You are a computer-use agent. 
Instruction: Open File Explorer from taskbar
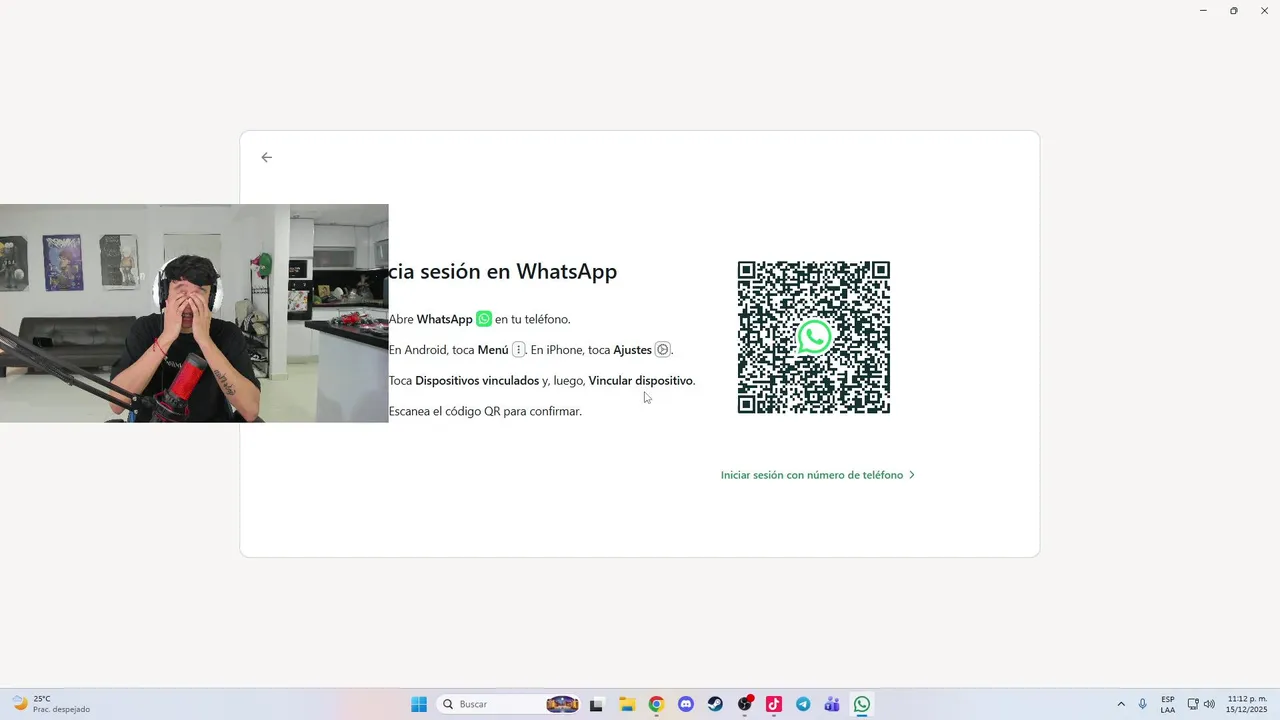(x=627, y=704)
